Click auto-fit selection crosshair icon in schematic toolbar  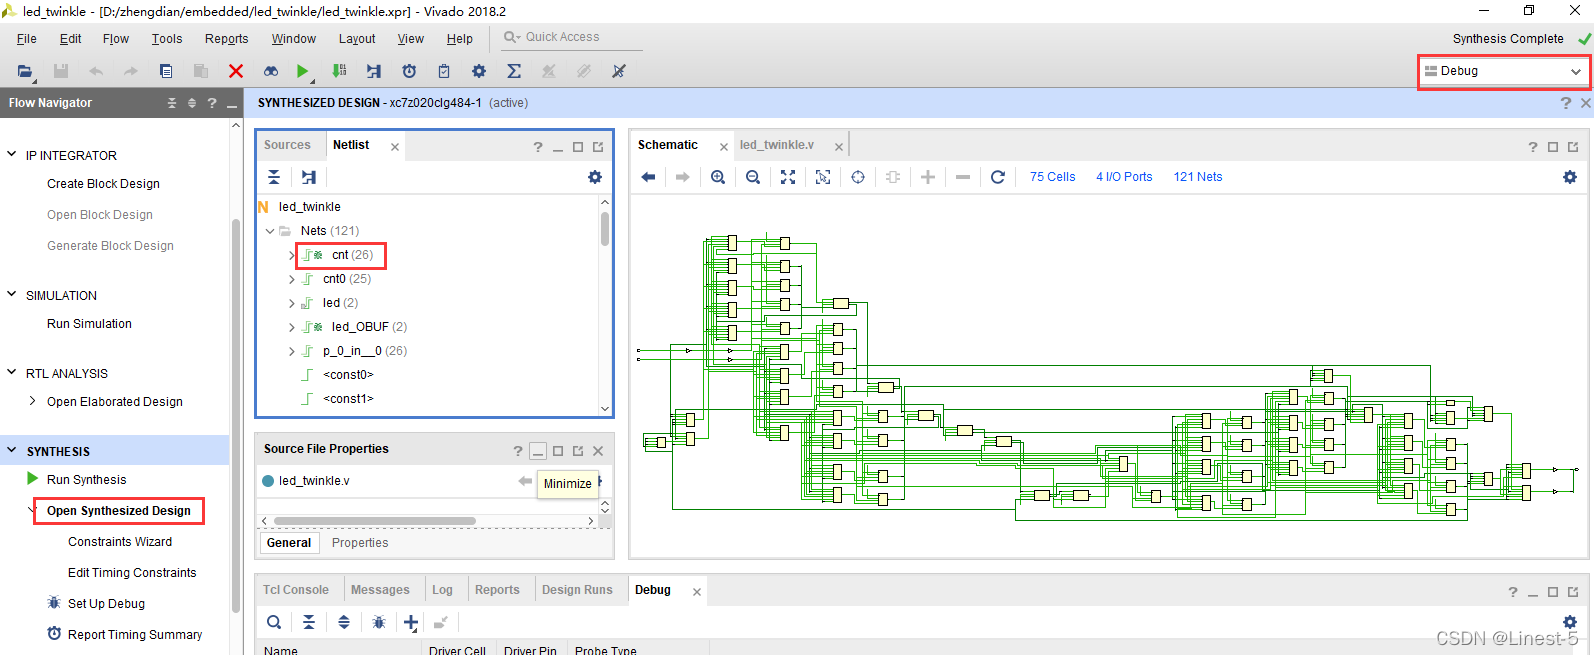[x=858, y=177]
